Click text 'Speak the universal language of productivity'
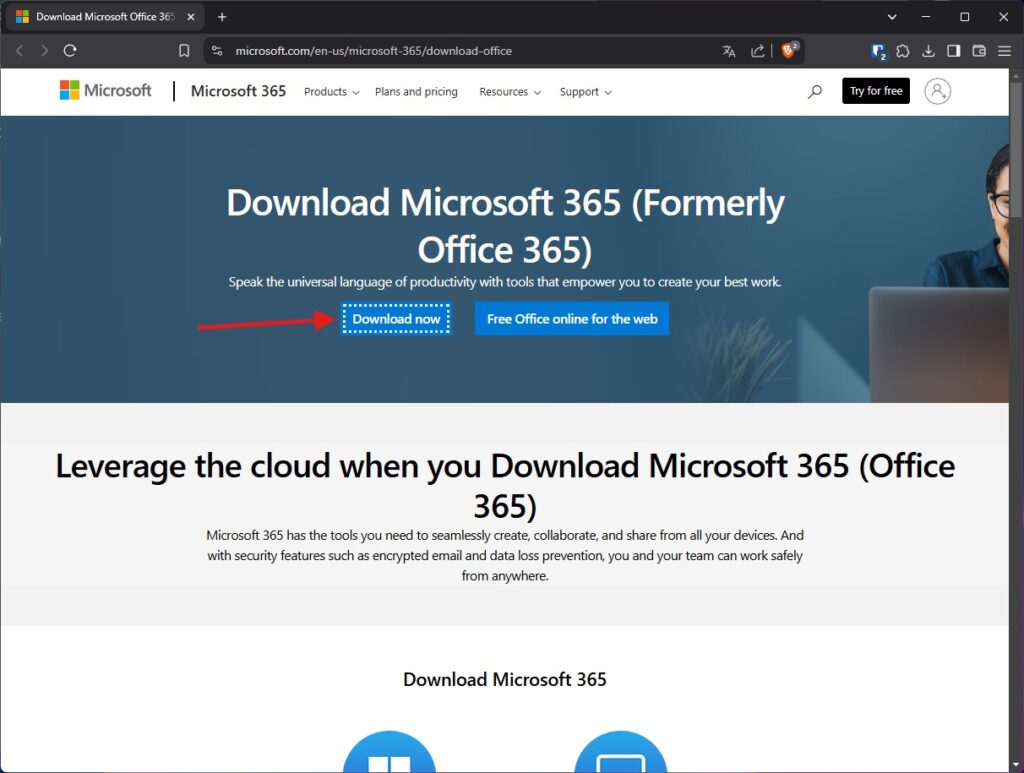Screen dimensions: 1024x773 (x=505, y=282)
